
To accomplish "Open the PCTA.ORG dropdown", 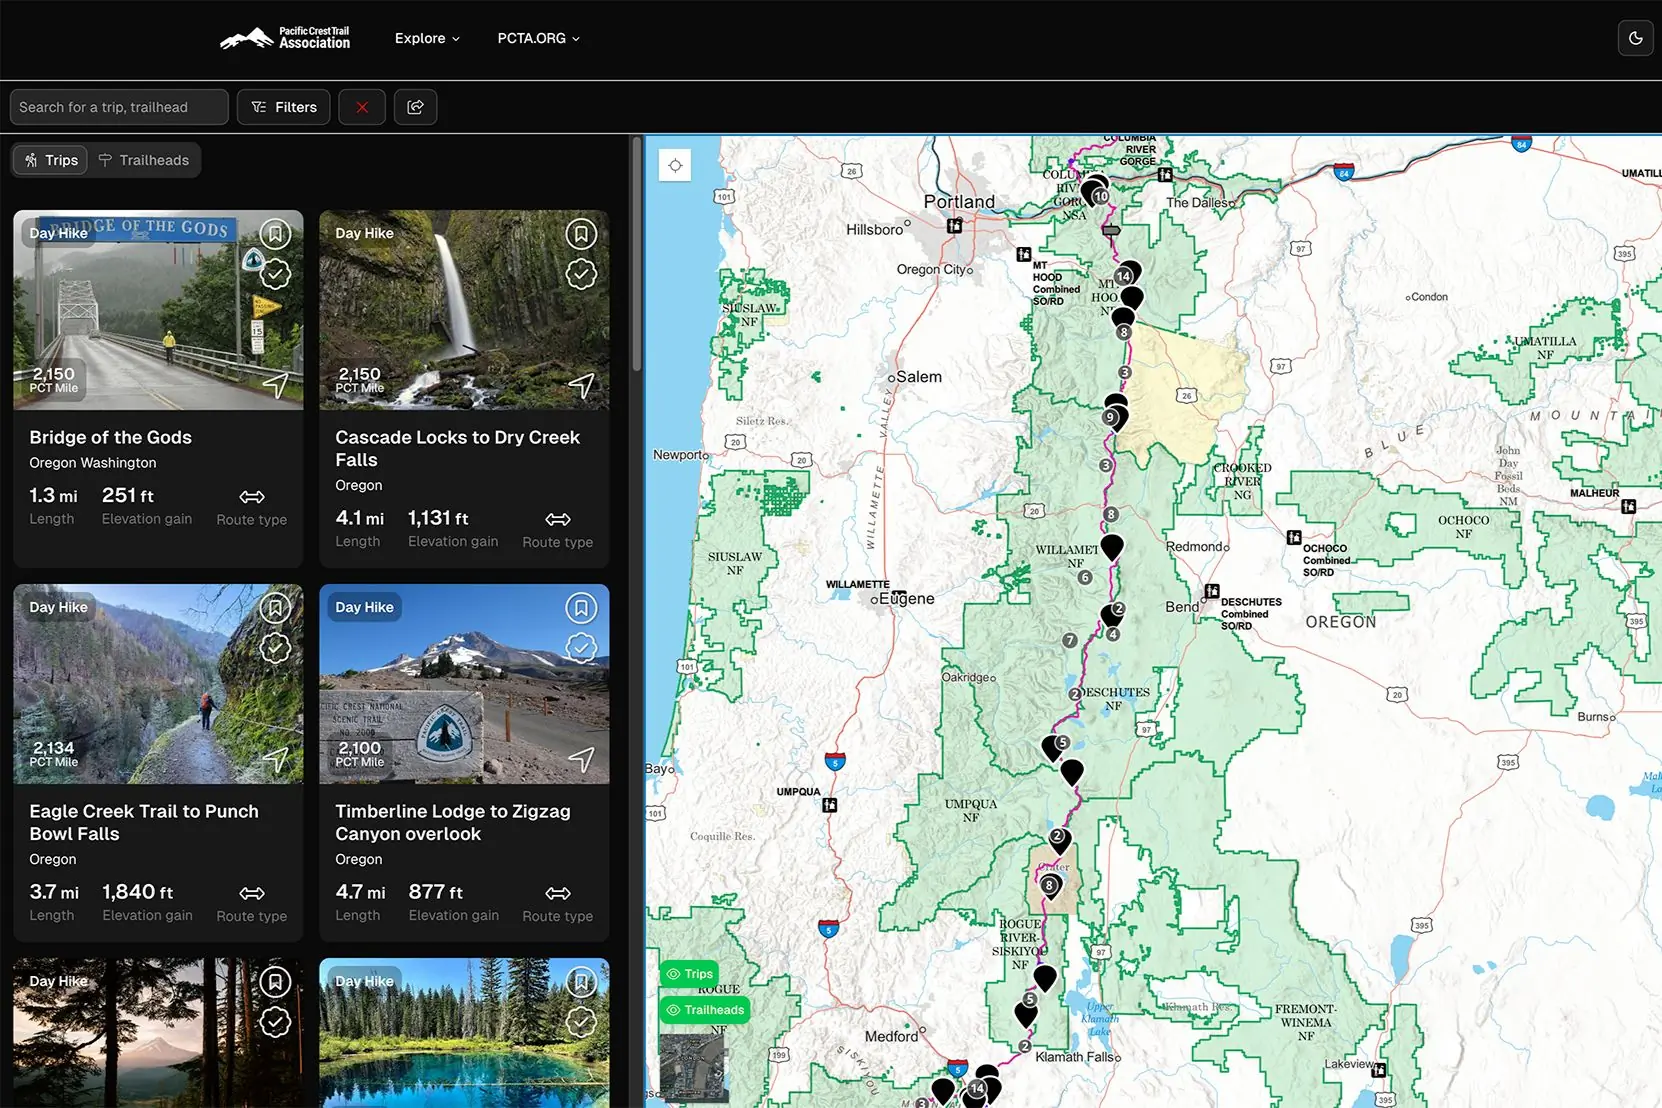I will click(538, 38).
